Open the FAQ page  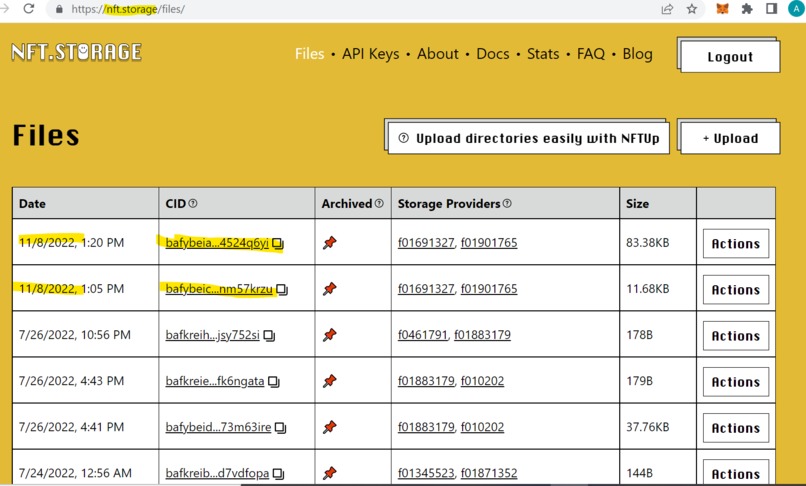591,54
